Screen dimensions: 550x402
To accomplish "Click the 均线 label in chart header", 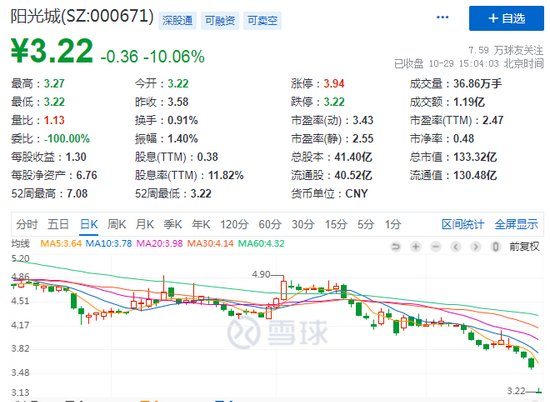I will [x=20, y=243].
